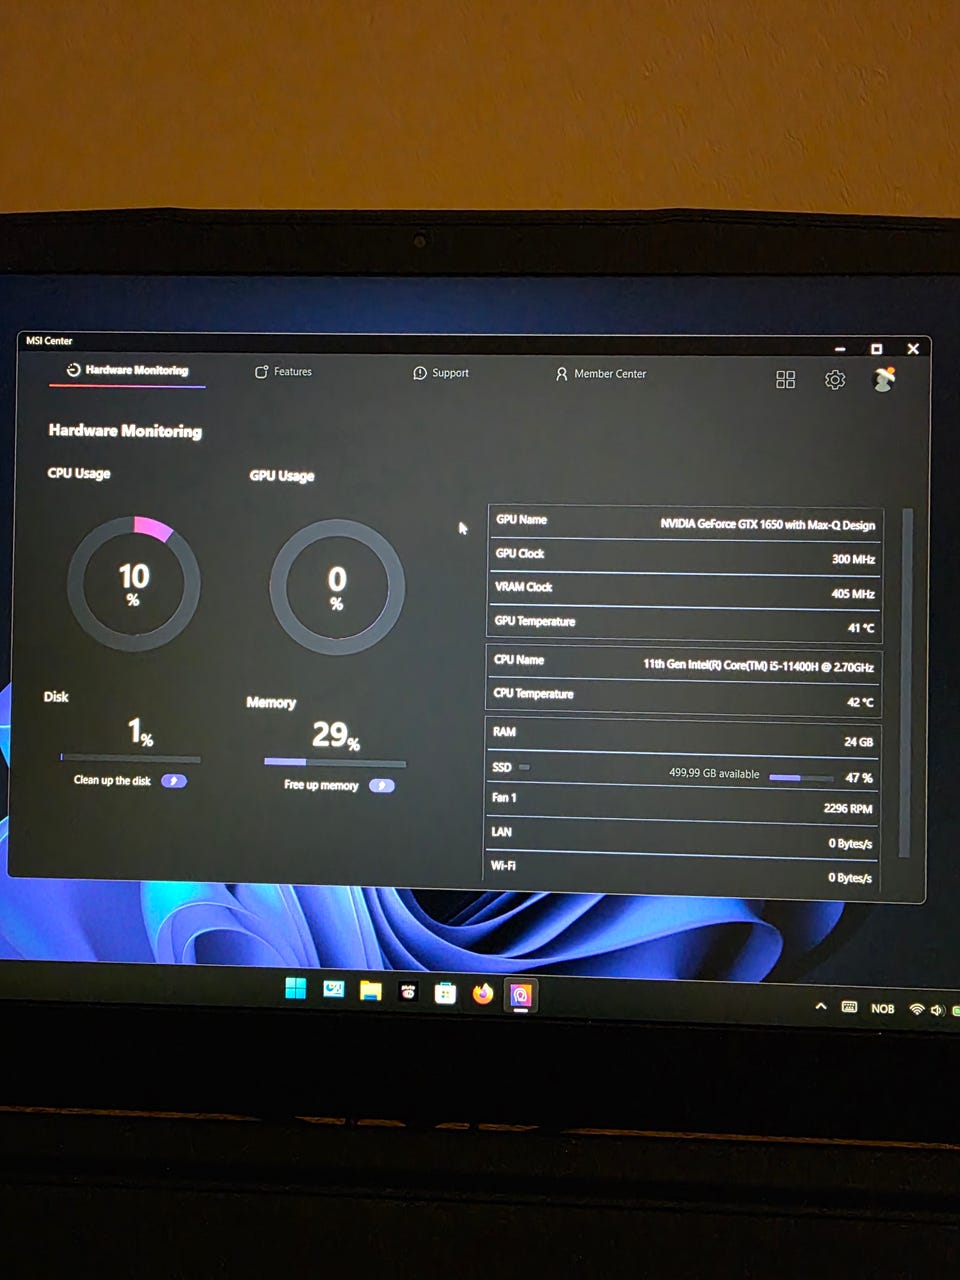
Task: Click the Hardware Monitoring page heading
Action: coord(125,431)
